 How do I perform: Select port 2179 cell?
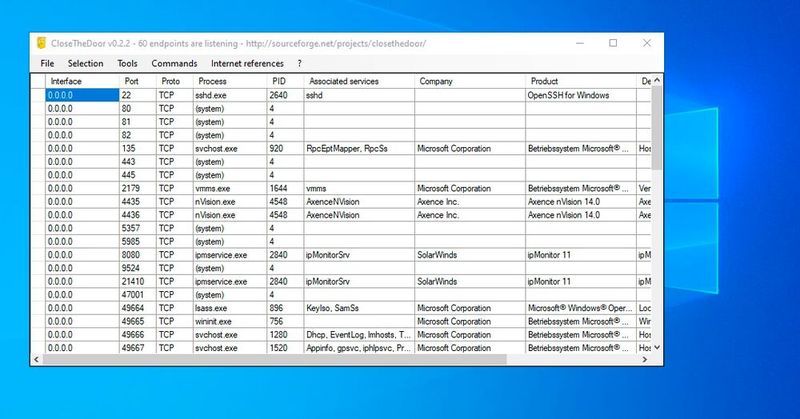coord(138,188)
